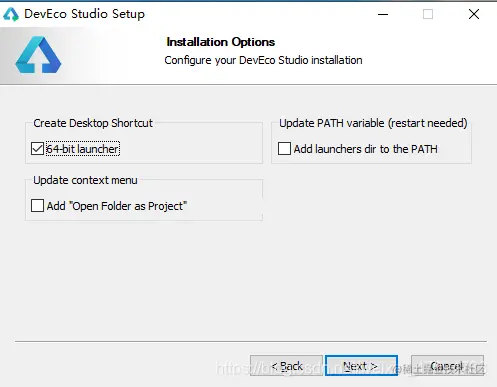497x387 pixels.
Task: Click the "Create Desktop Shortcut" group title
Action: coord(93,123)
